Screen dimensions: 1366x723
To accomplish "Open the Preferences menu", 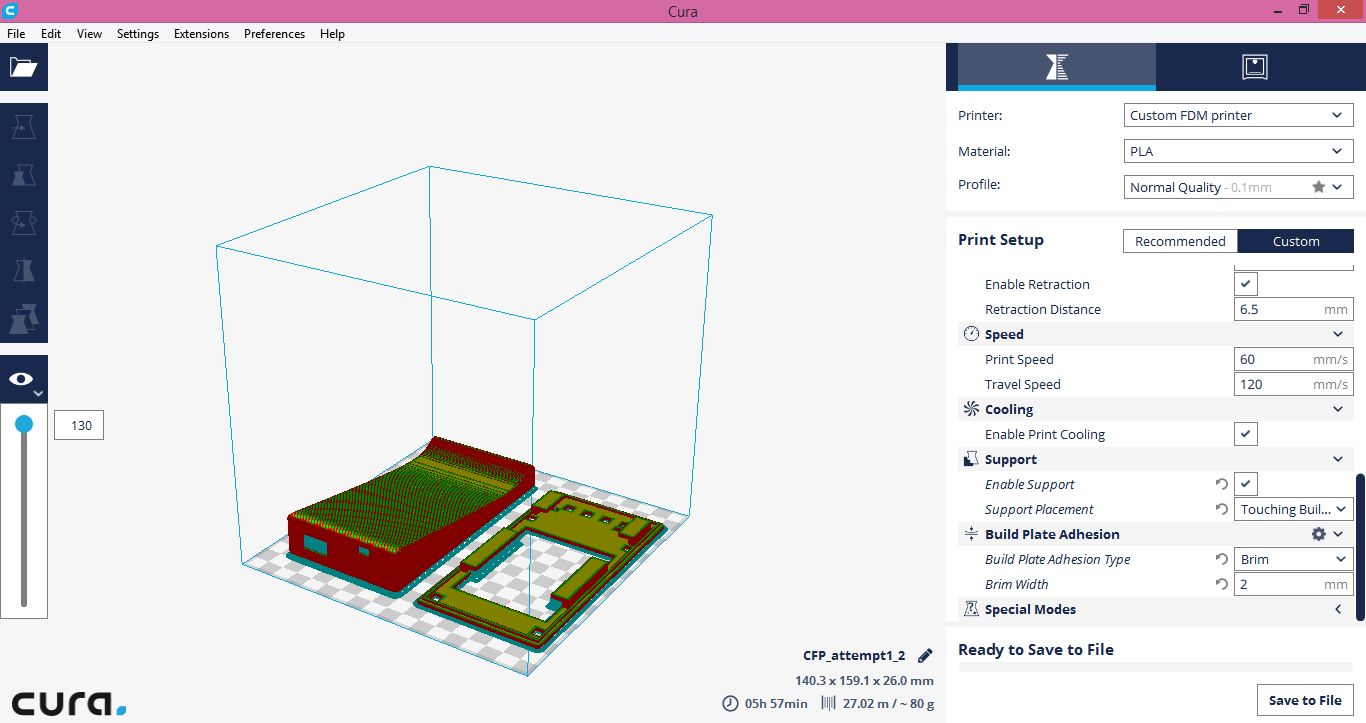I will (x=274, y=33).
